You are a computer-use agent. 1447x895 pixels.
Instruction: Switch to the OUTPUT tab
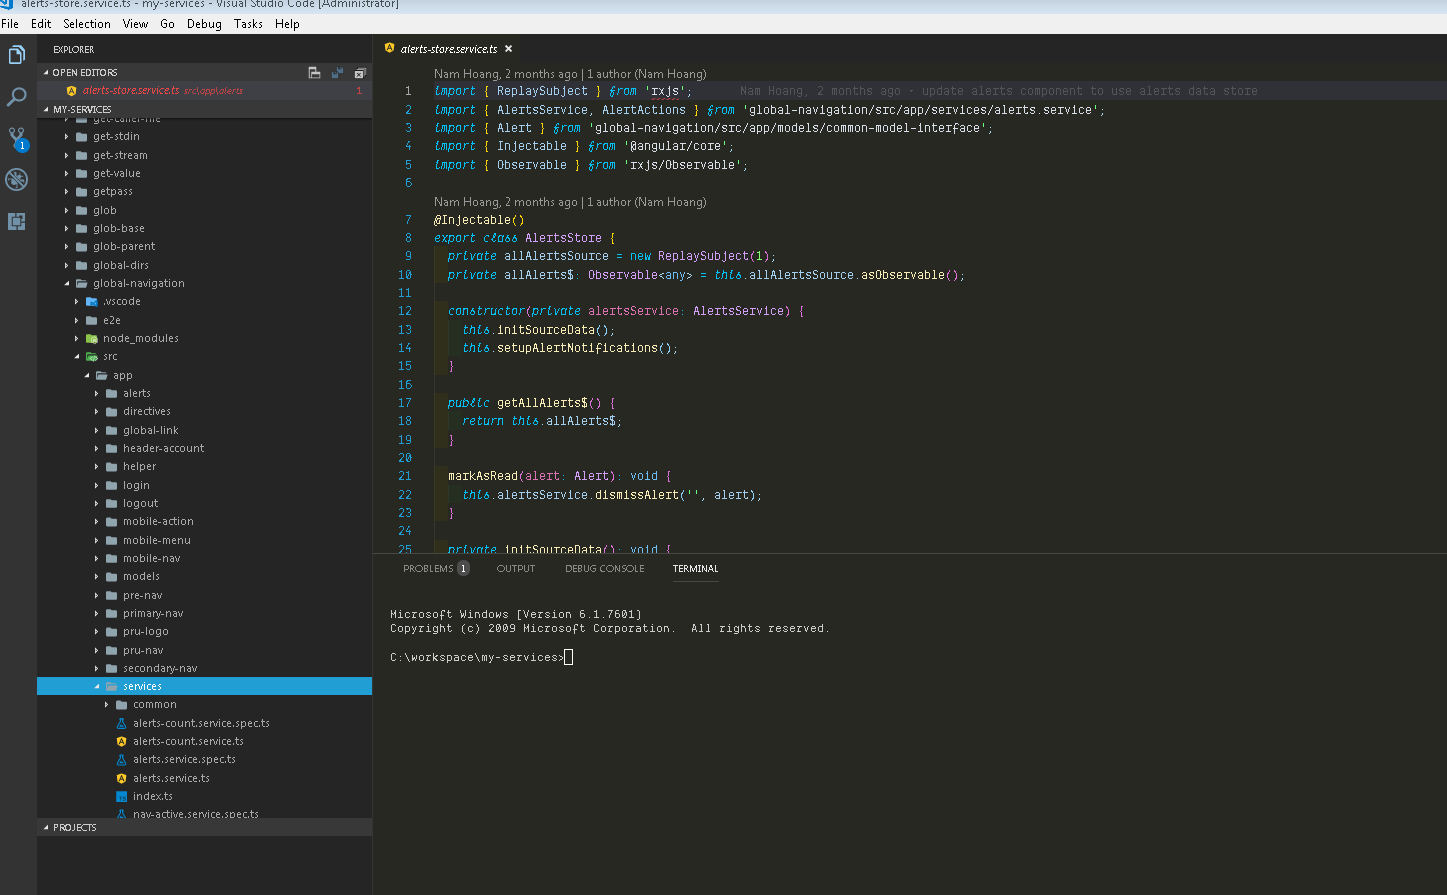tap(515, 568)
